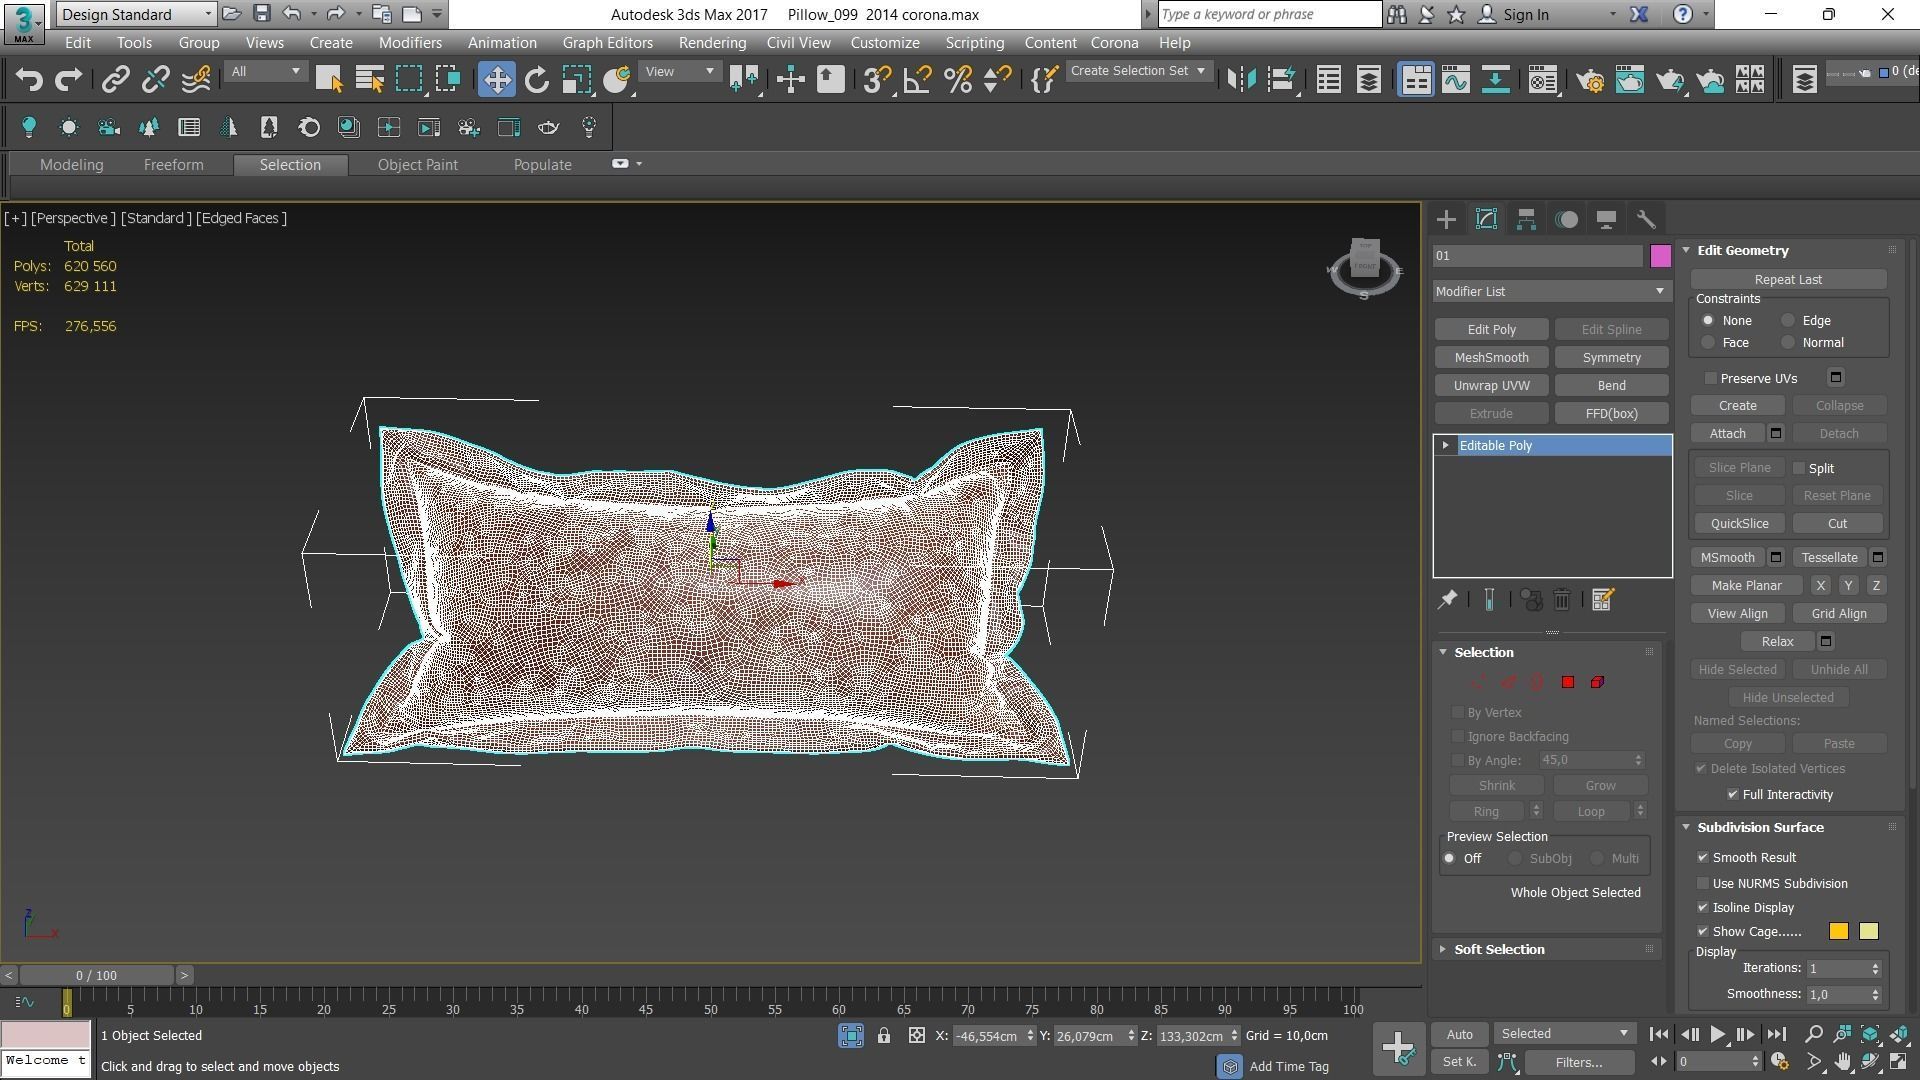This screenshot has width=1920, height=1080.
Task: Click the magenta object color swatch
Action: [1660, 256]
